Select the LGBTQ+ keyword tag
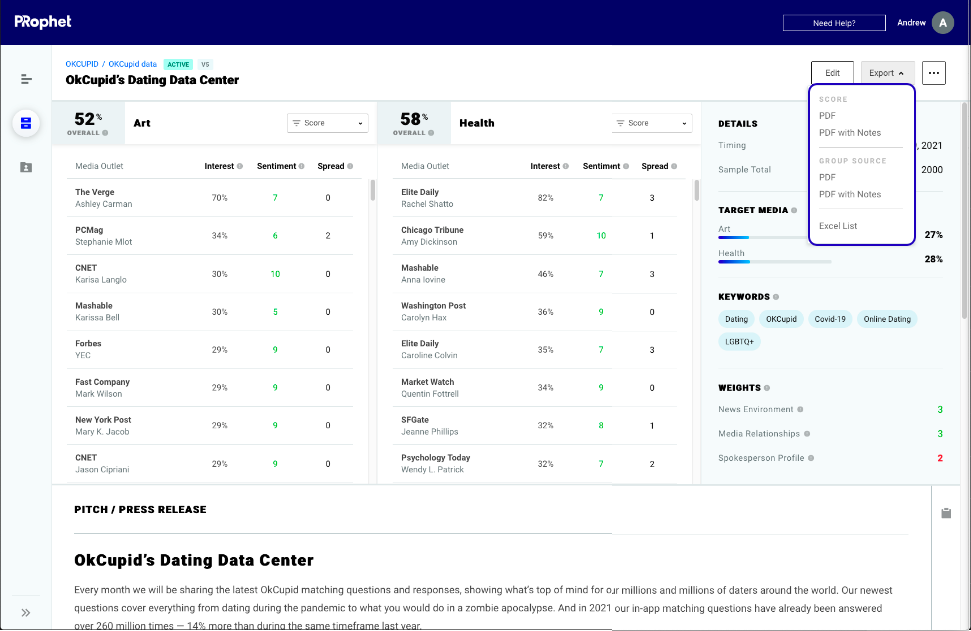971x631 pixels. click(739, 342)
